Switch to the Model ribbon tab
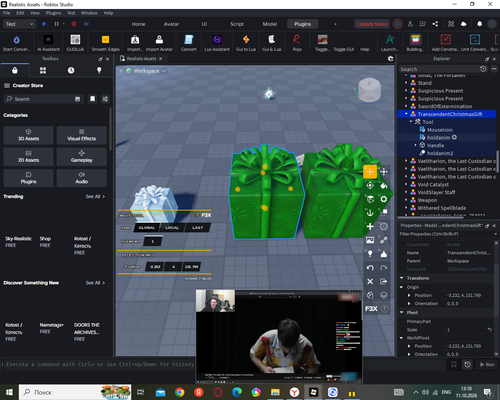Viewport: 500px width, 400px height. click(270, 24)
